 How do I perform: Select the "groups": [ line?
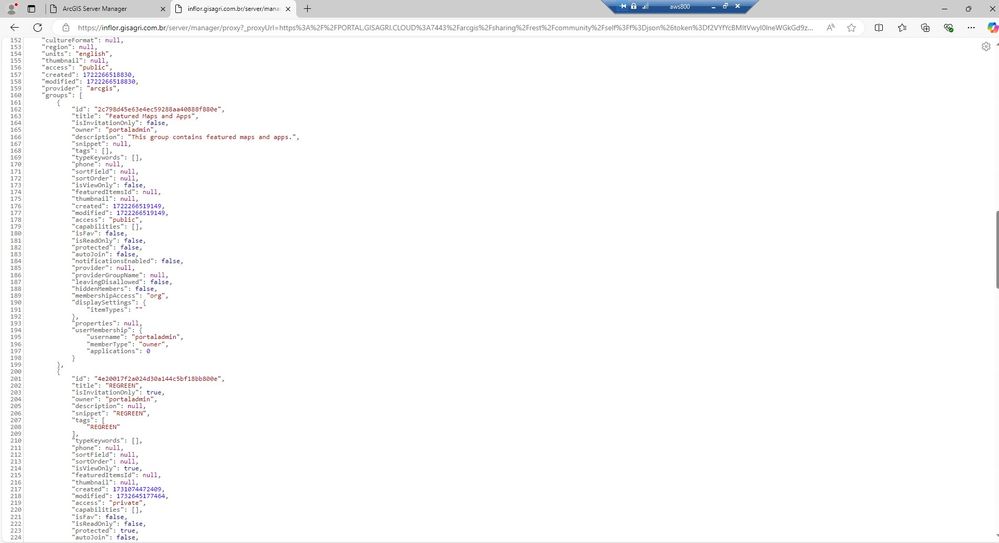(x=62, y=96)
